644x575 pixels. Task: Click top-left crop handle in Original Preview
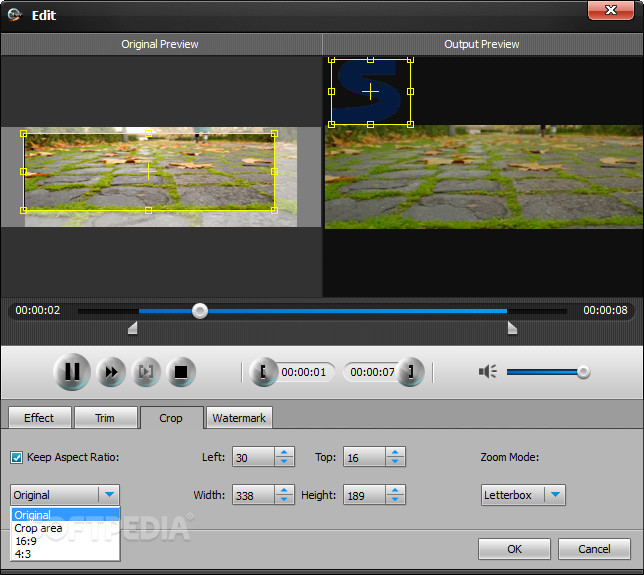pos(23,133)
